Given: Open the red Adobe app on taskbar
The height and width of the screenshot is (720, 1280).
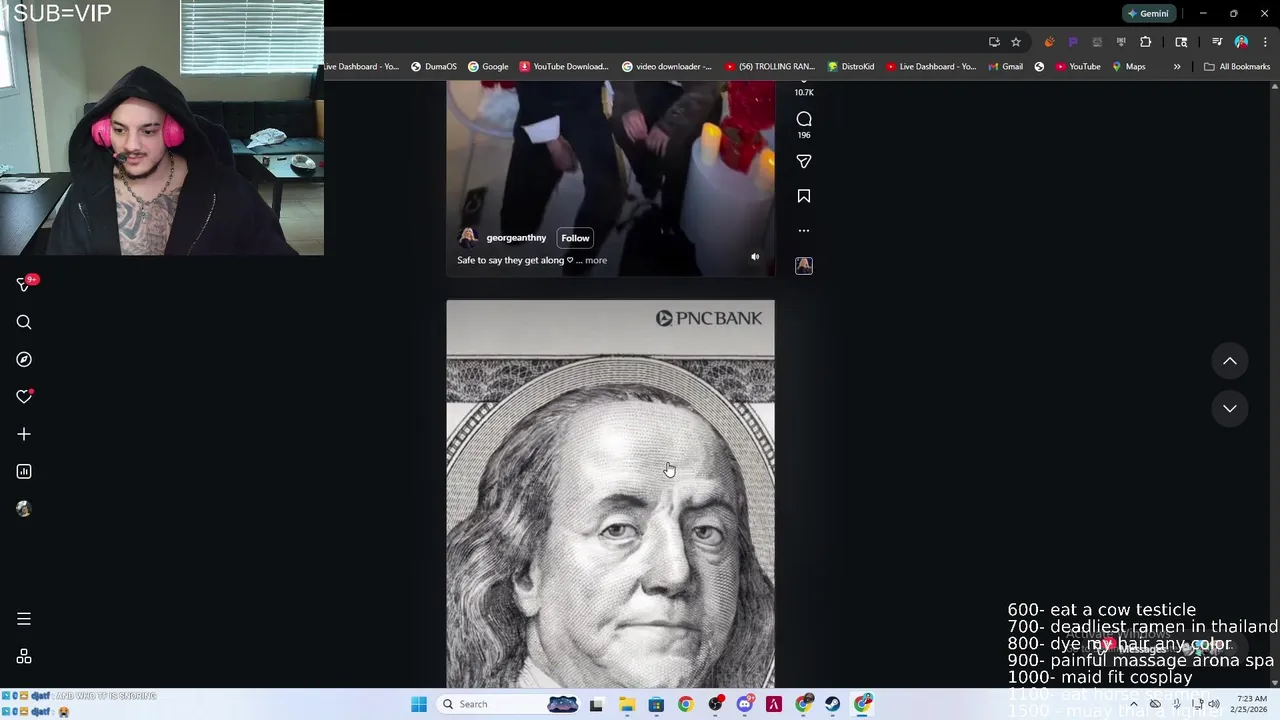Looking at the screenshot, I should 774,704.
